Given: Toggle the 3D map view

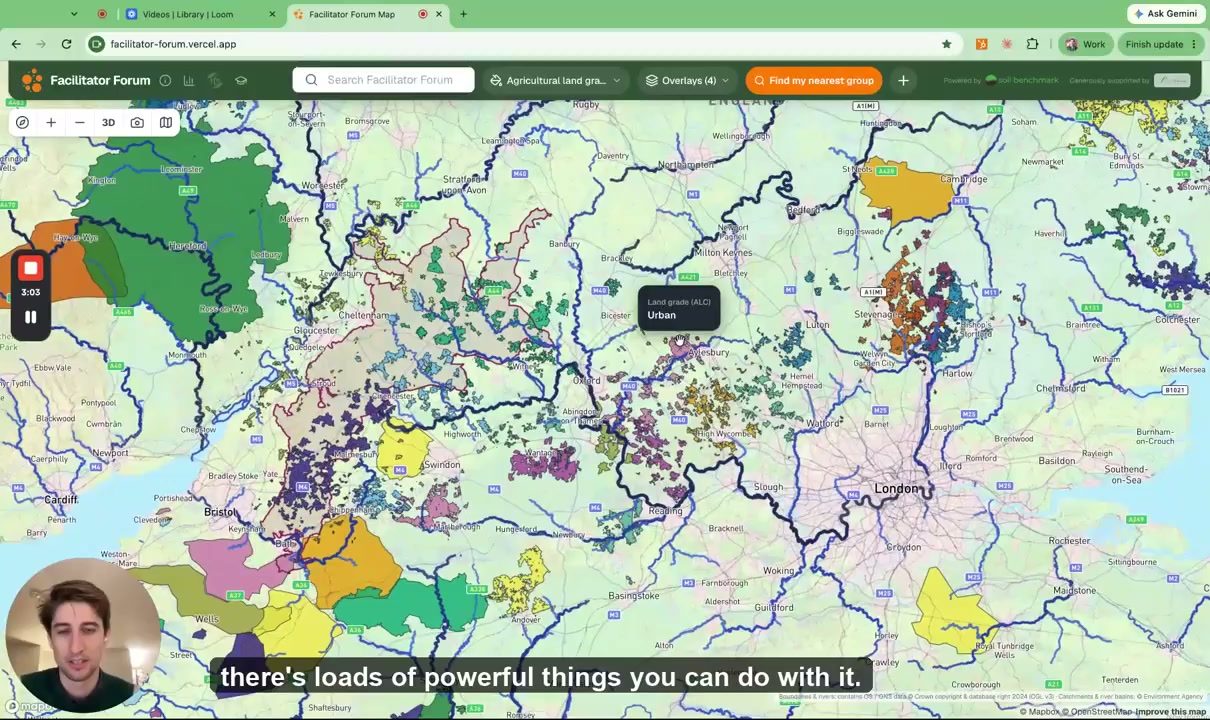Looking at the screenshot, I should [x=108, y=123].
